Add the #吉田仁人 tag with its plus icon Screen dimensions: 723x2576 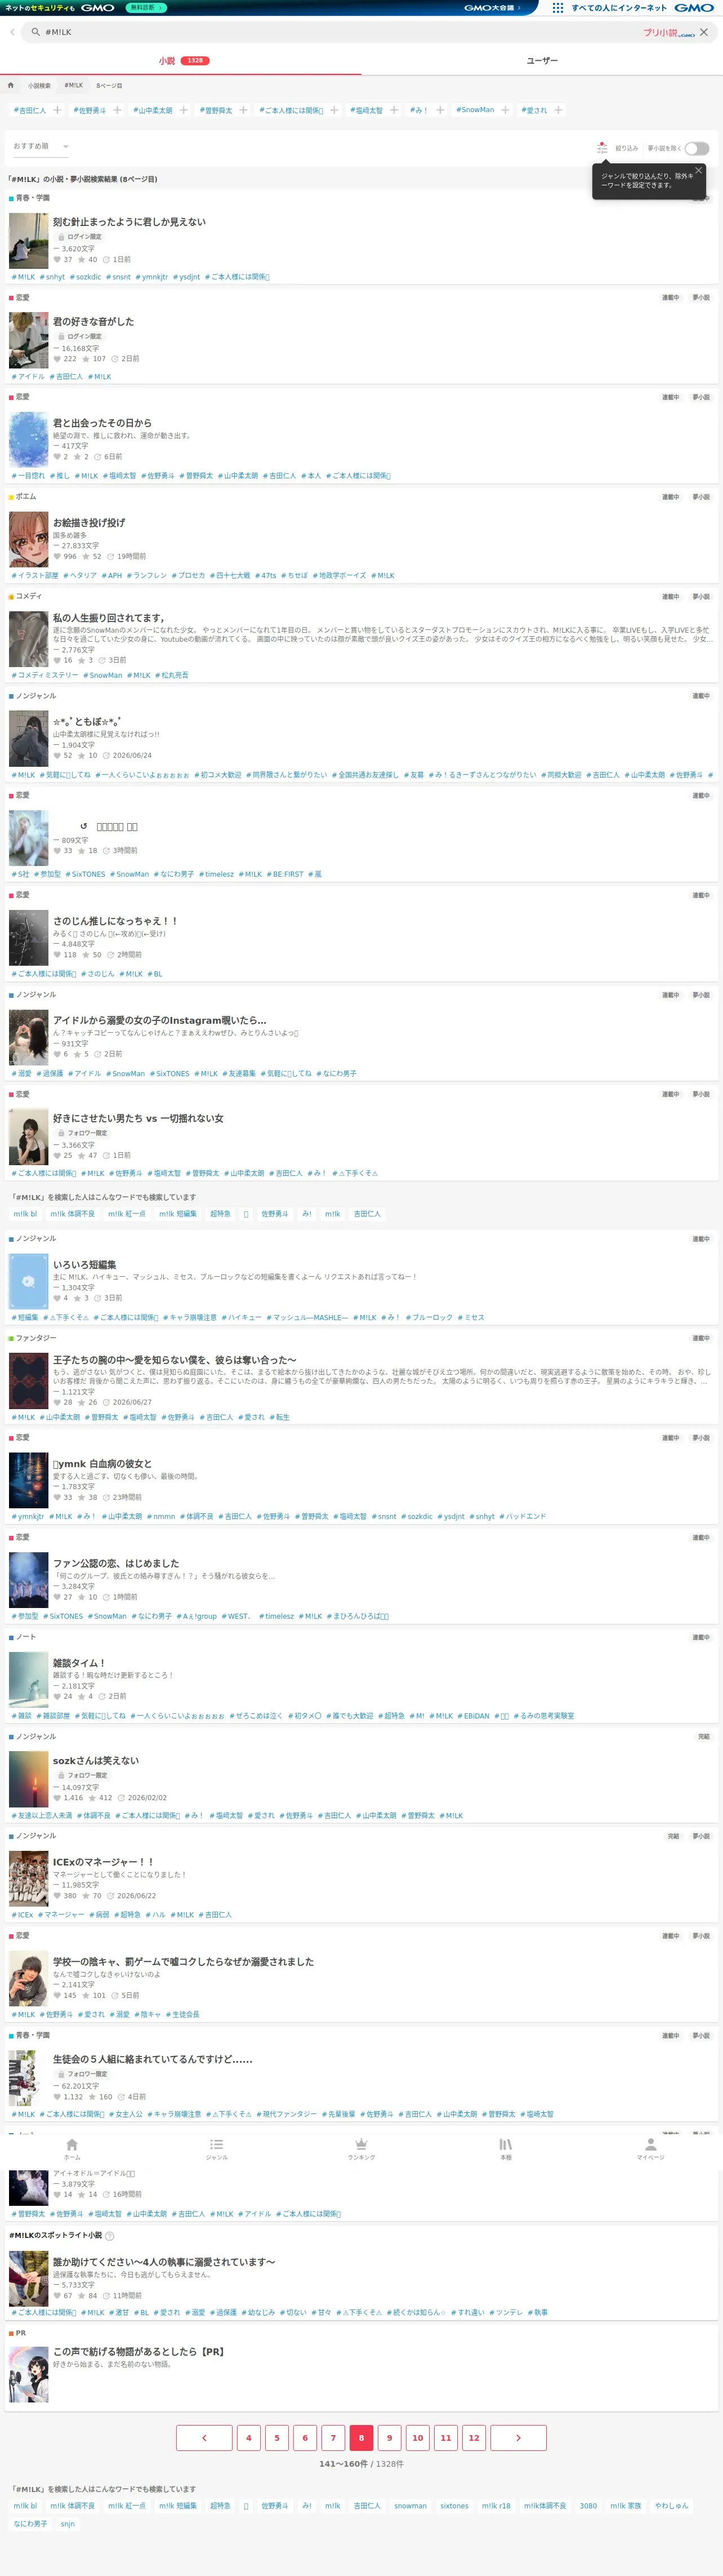[x=57, y=110]
